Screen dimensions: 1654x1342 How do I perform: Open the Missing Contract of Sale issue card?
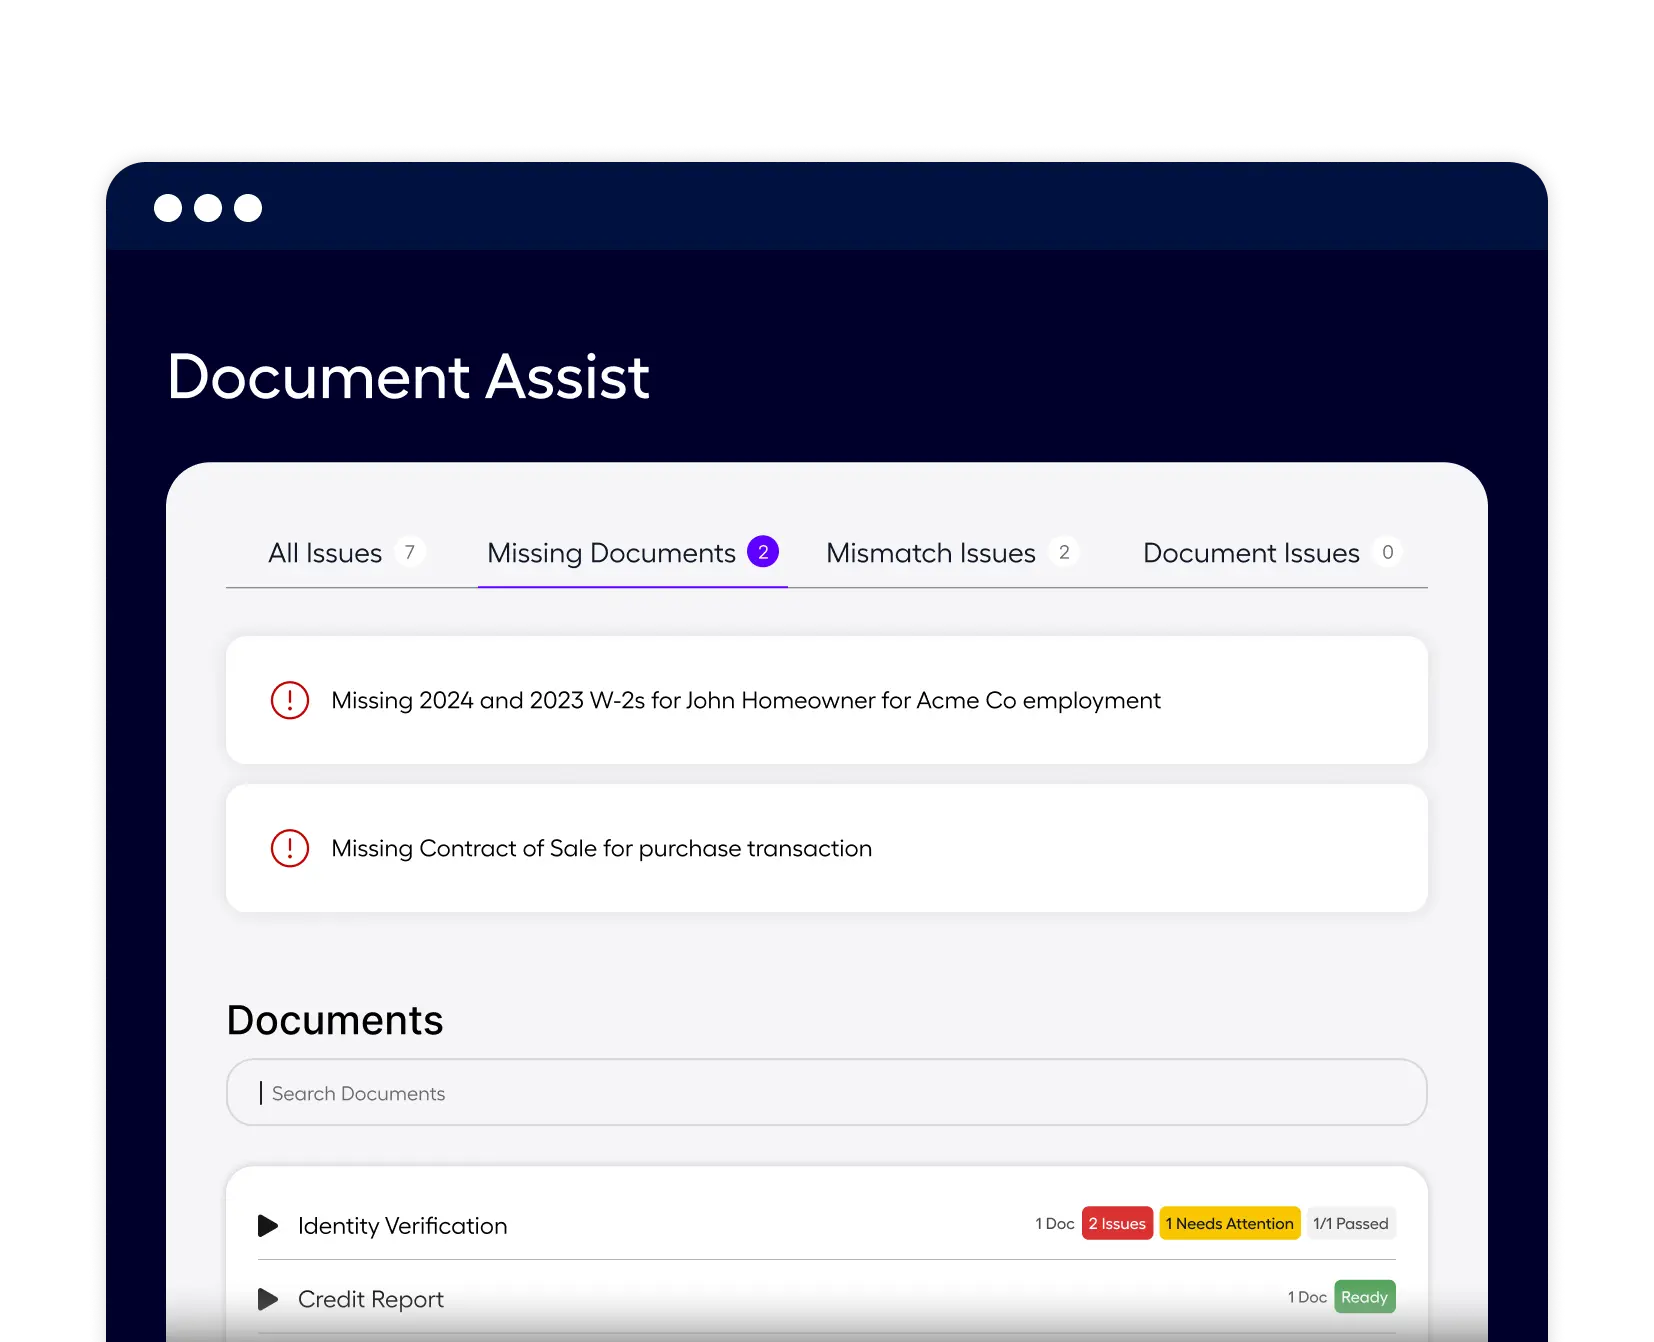coord(827,848)
